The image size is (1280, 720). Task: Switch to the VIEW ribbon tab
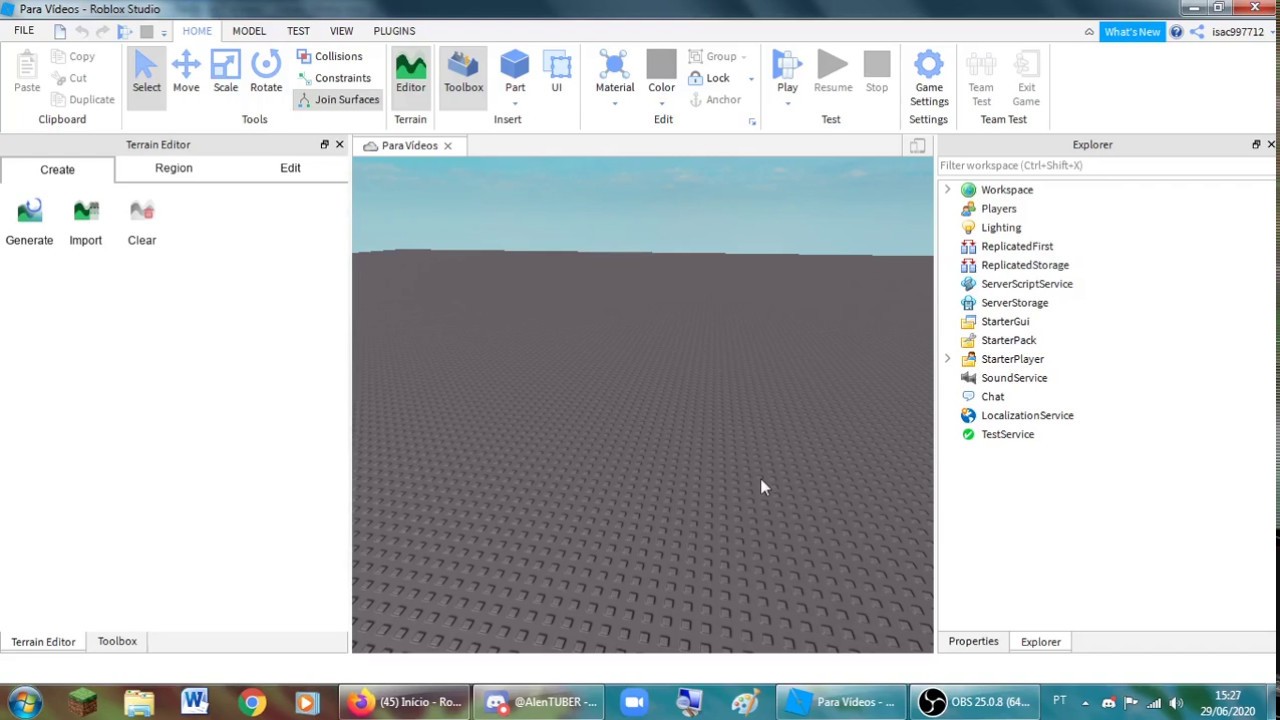pyautogui.click(x=341, y=31)
